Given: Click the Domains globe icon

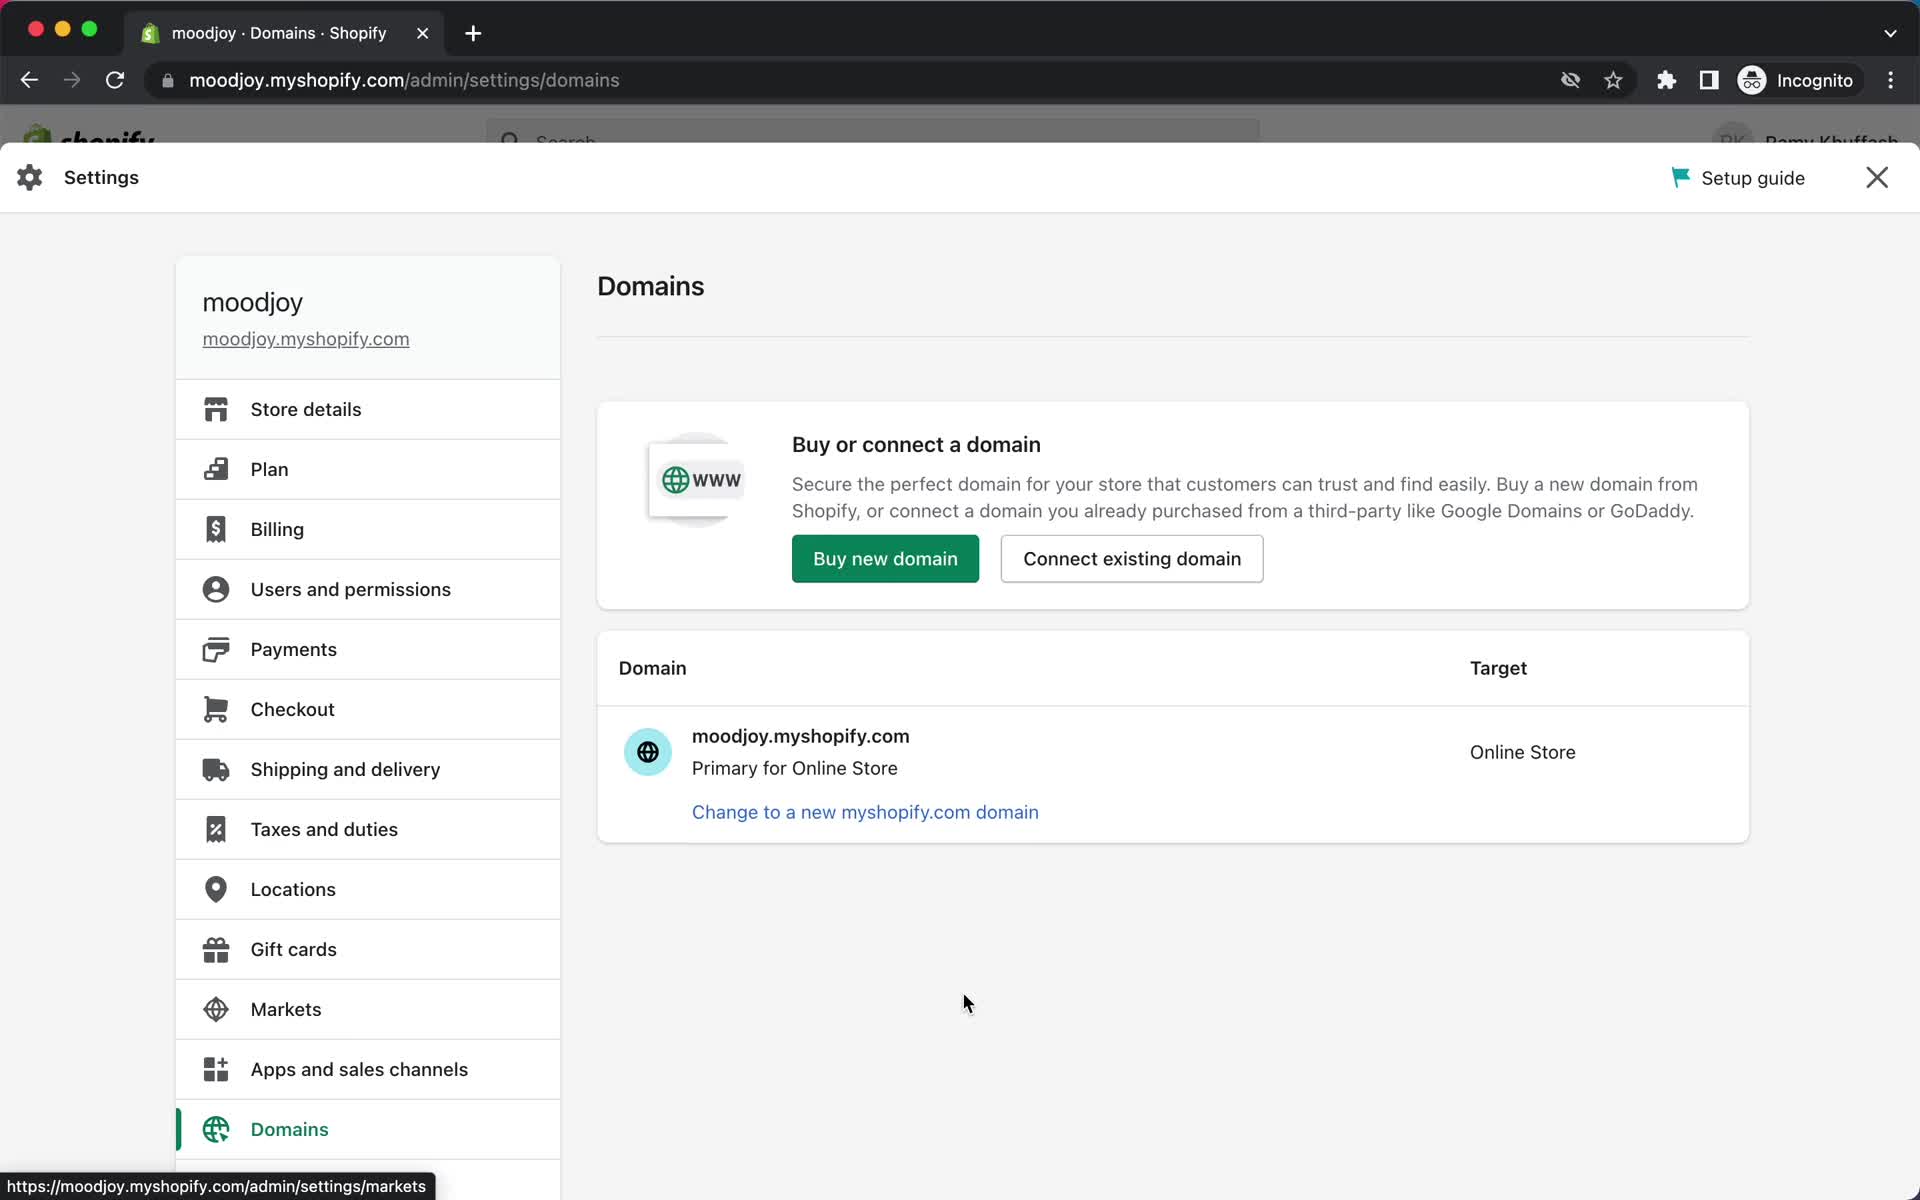Looking at the screenshot, I should click(216, 1129).
